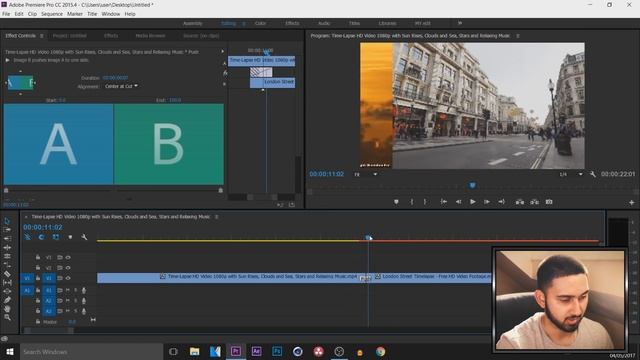The image size is (640, 360).
Task: Toggle V1 source patching button
Action: (27, 278)
